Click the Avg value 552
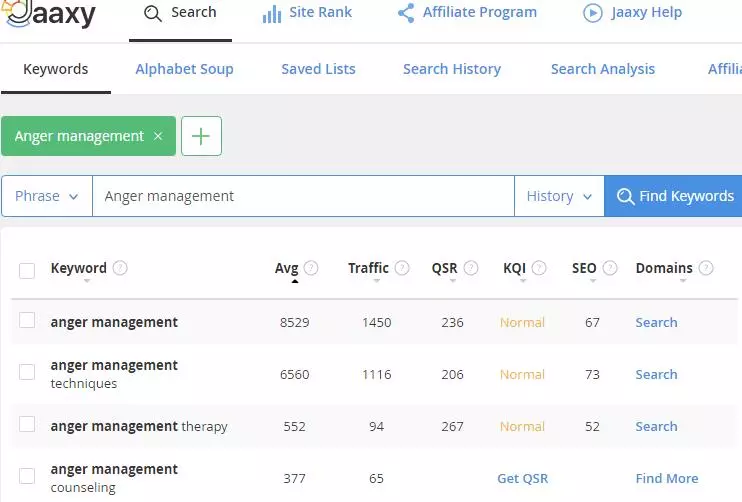 pos(294,427)
